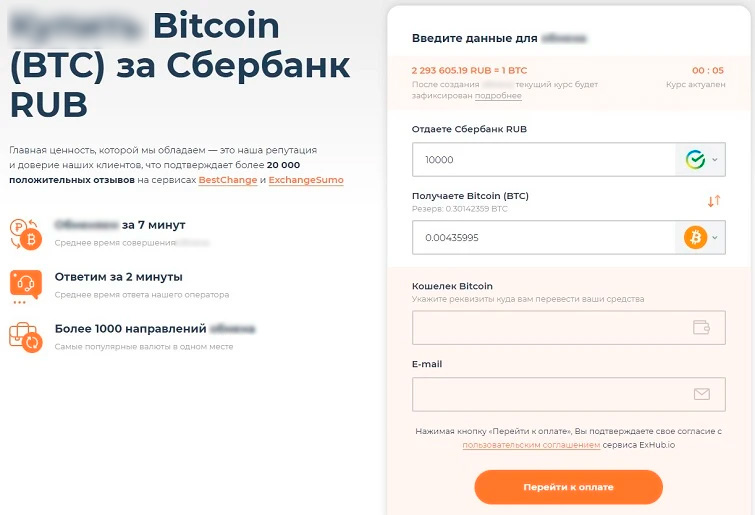Click the «подробнее» rate details link
Screen dimensions: 755x515
(x=497, y=96)
